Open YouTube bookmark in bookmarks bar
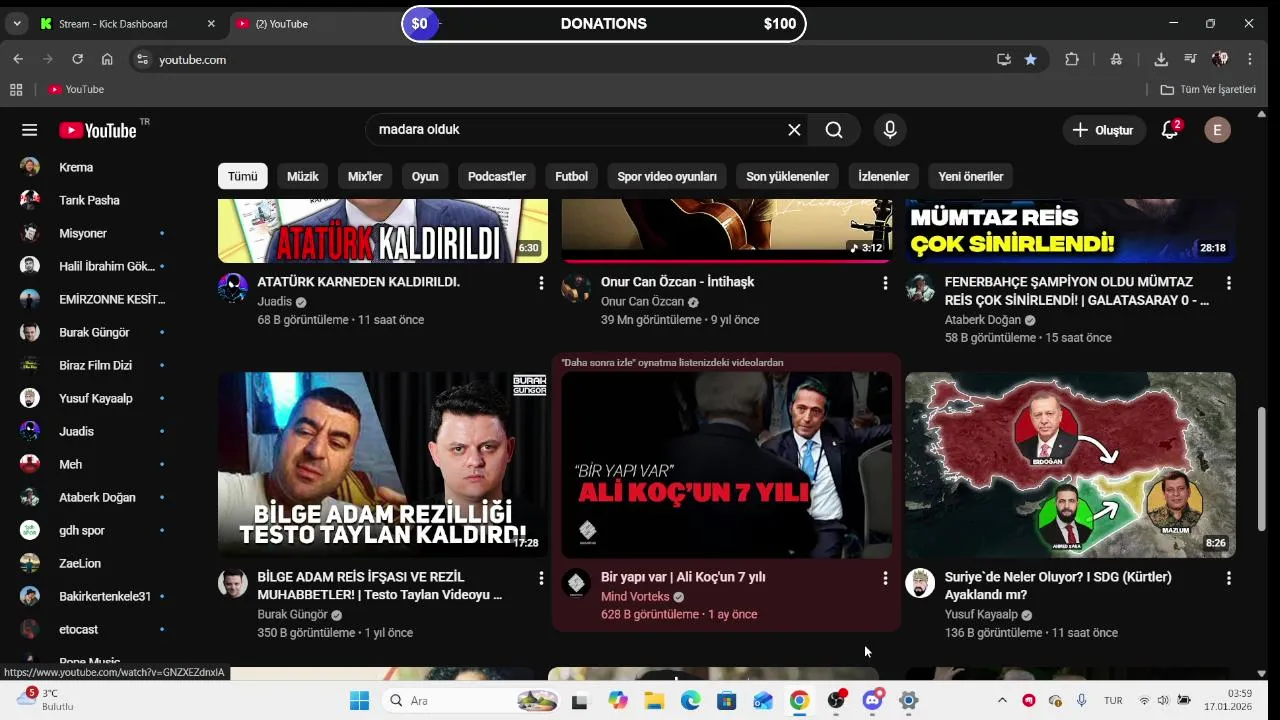This screenshot has height=720, width=1280. pos(76,89)
